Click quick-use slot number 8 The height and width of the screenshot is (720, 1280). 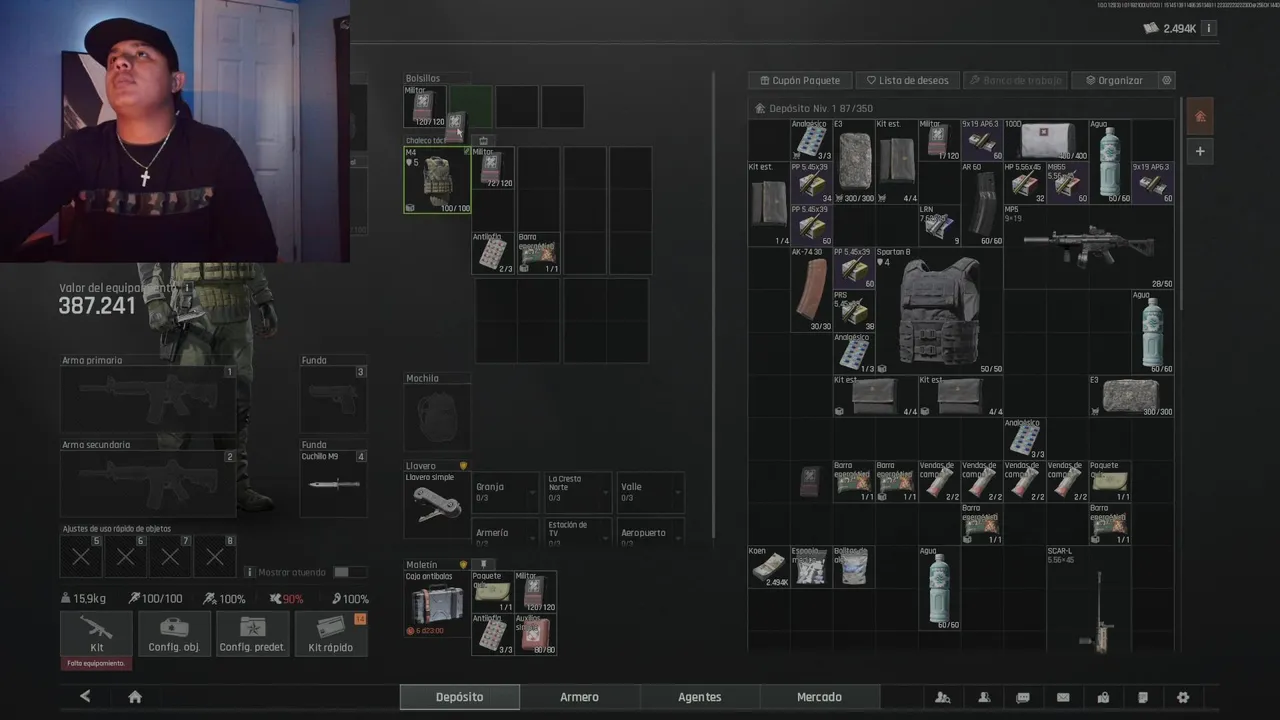point(215,557)
